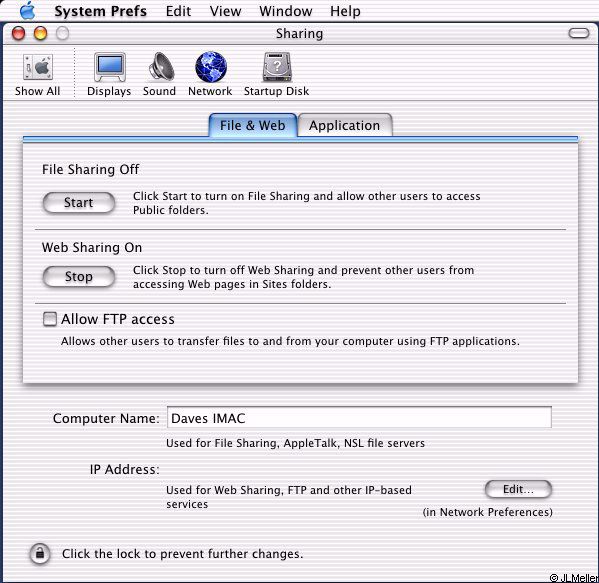Switch to the Application tab
Screen dimensions: 599x583
coord(345,125)
